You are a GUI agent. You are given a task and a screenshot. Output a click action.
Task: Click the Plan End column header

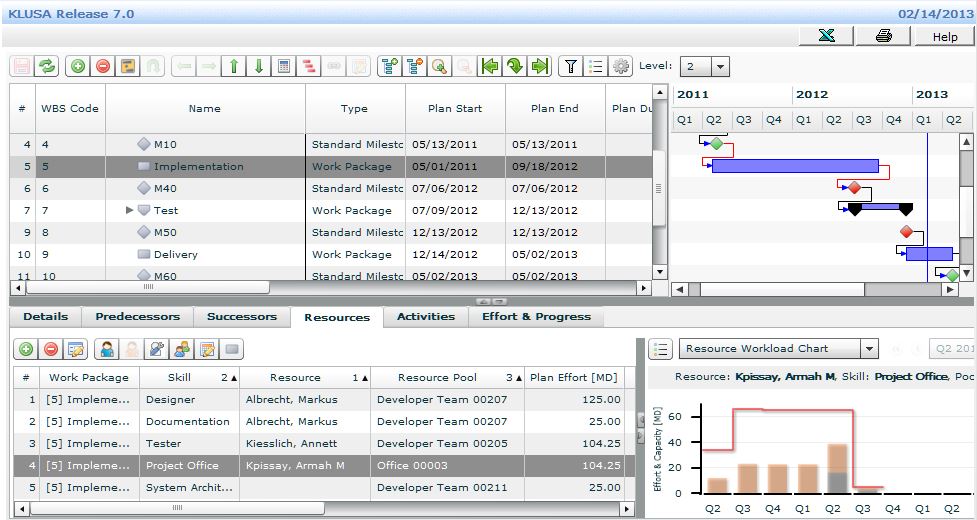pyautogui.click(x=555, y=108)
